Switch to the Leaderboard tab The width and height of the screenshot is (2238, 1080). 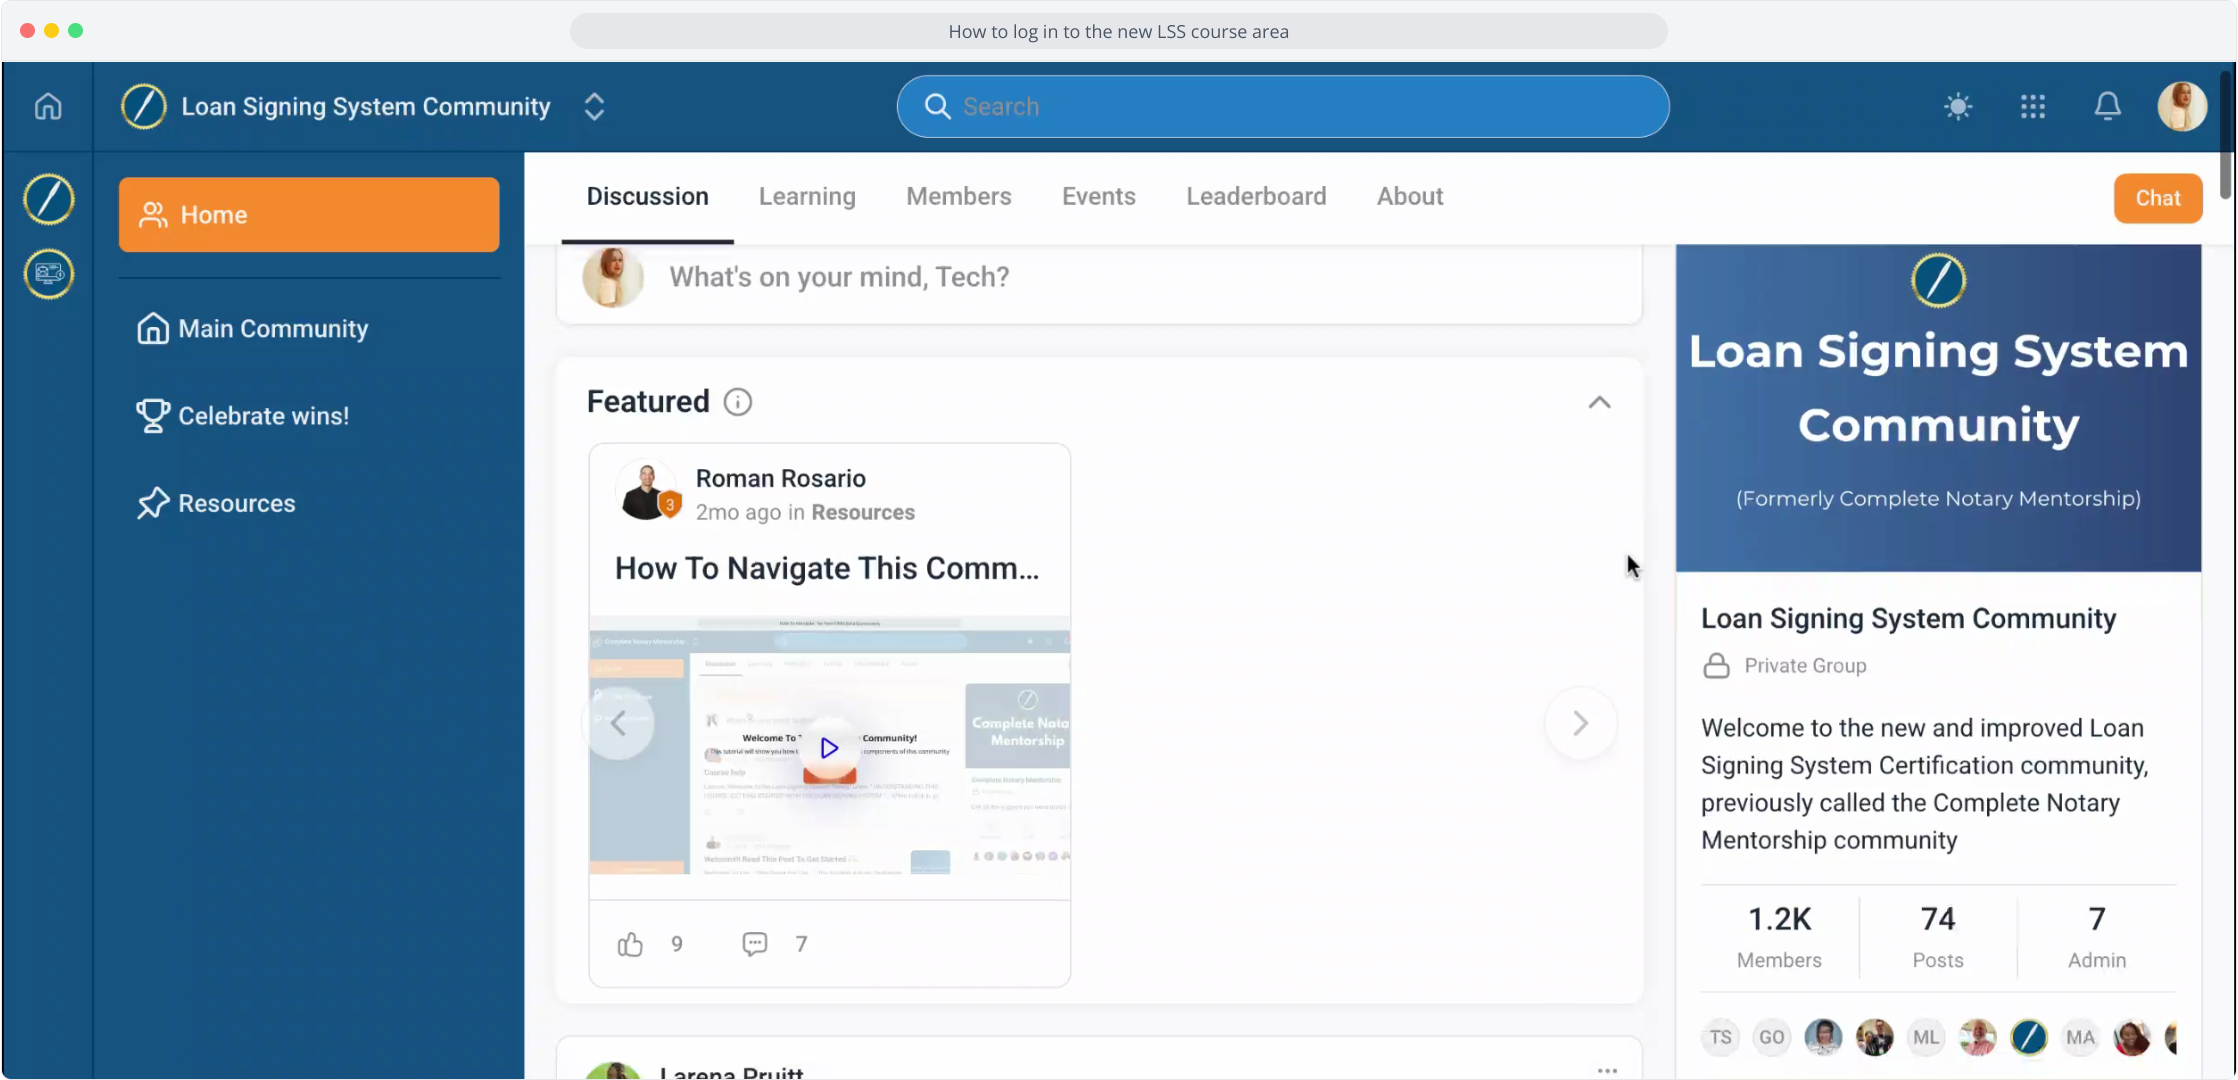[1256, 197]
